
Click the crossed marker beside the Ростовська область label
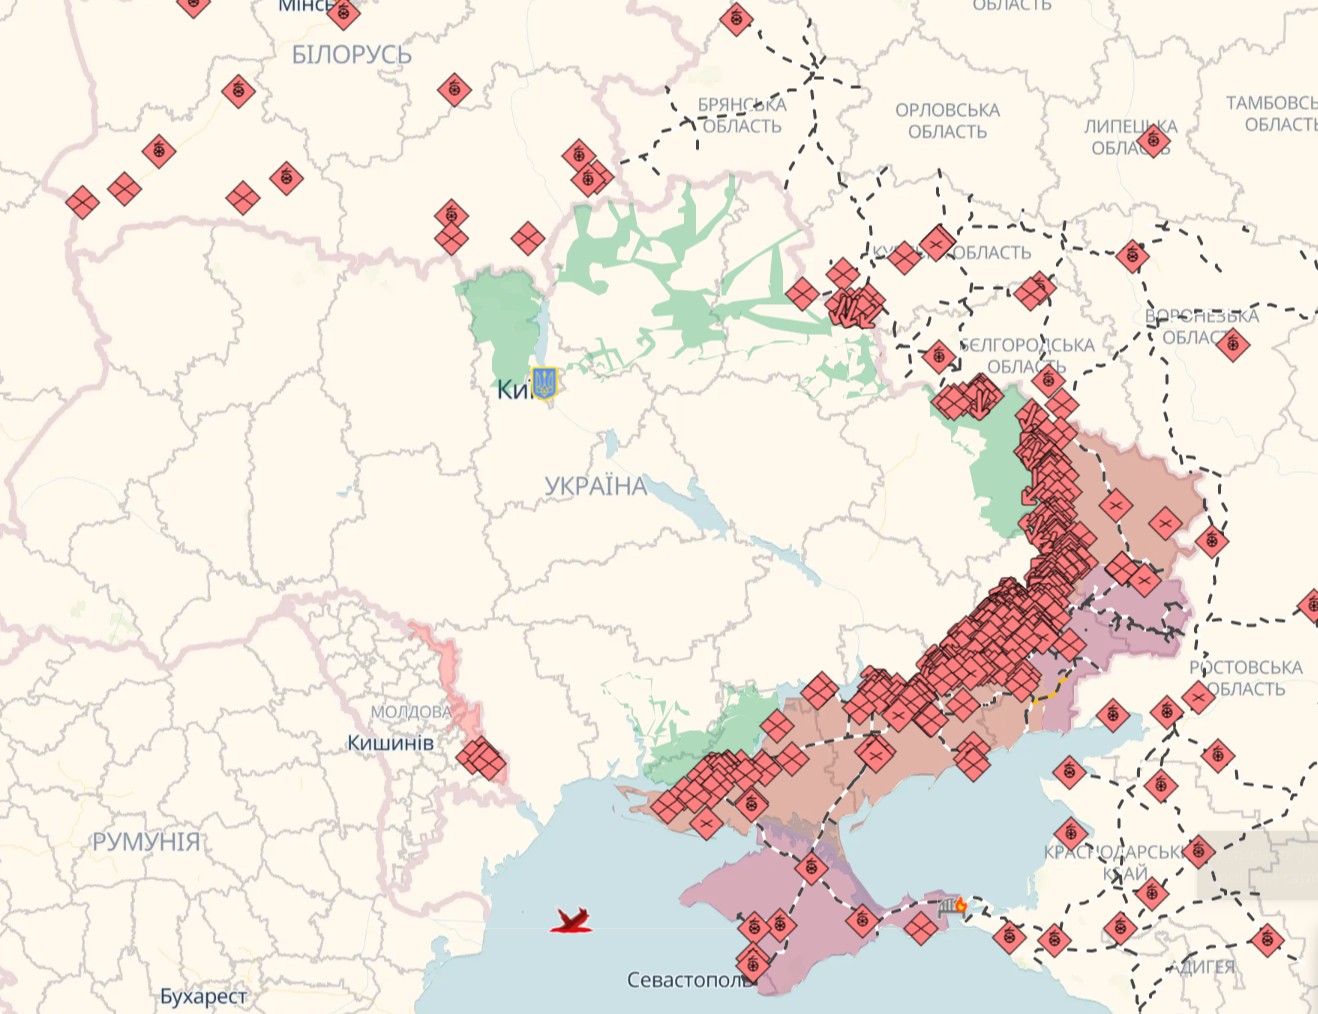(1197, 696)
